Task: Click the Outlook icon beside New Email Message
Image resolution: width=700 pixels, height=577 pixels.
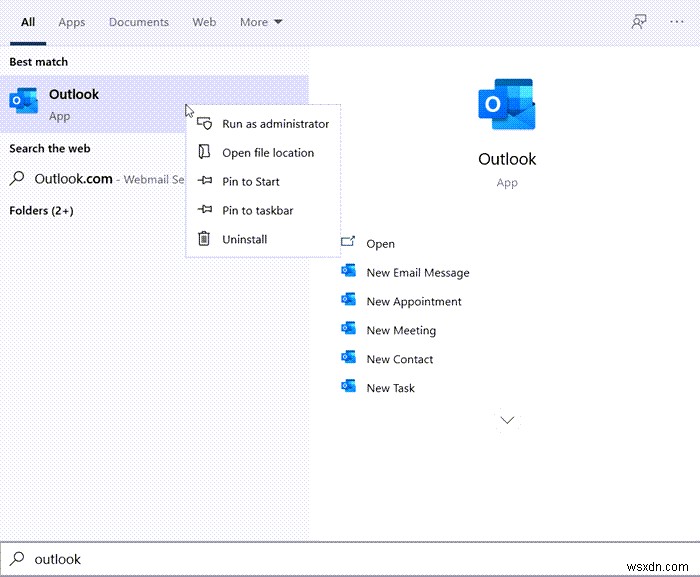Action: coord(348,271)
